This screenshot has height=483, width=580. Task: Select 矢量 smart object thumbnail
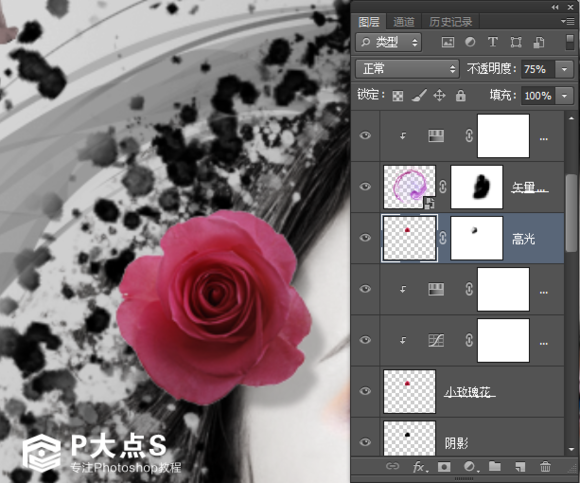tap(409, 187)
